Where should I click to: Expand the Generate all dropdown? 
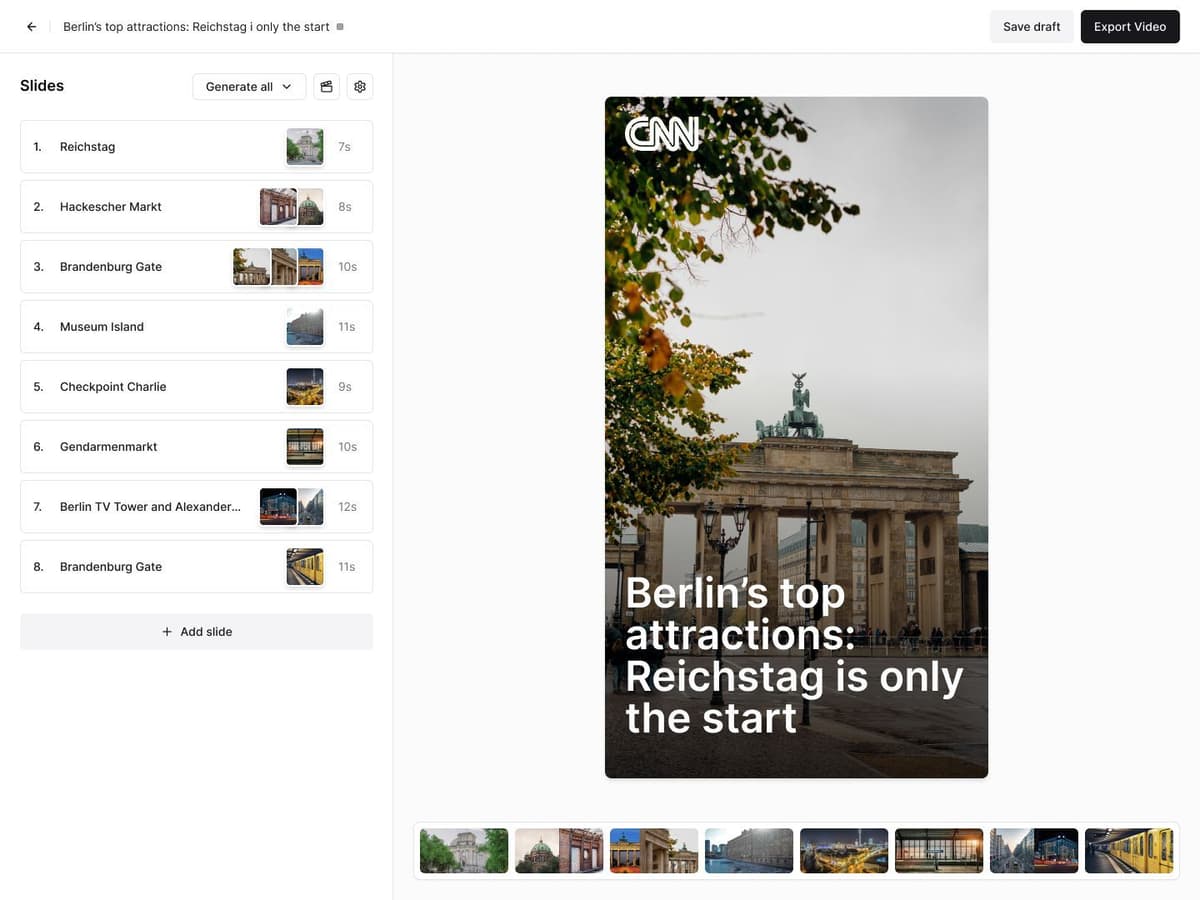coord(249,87)
